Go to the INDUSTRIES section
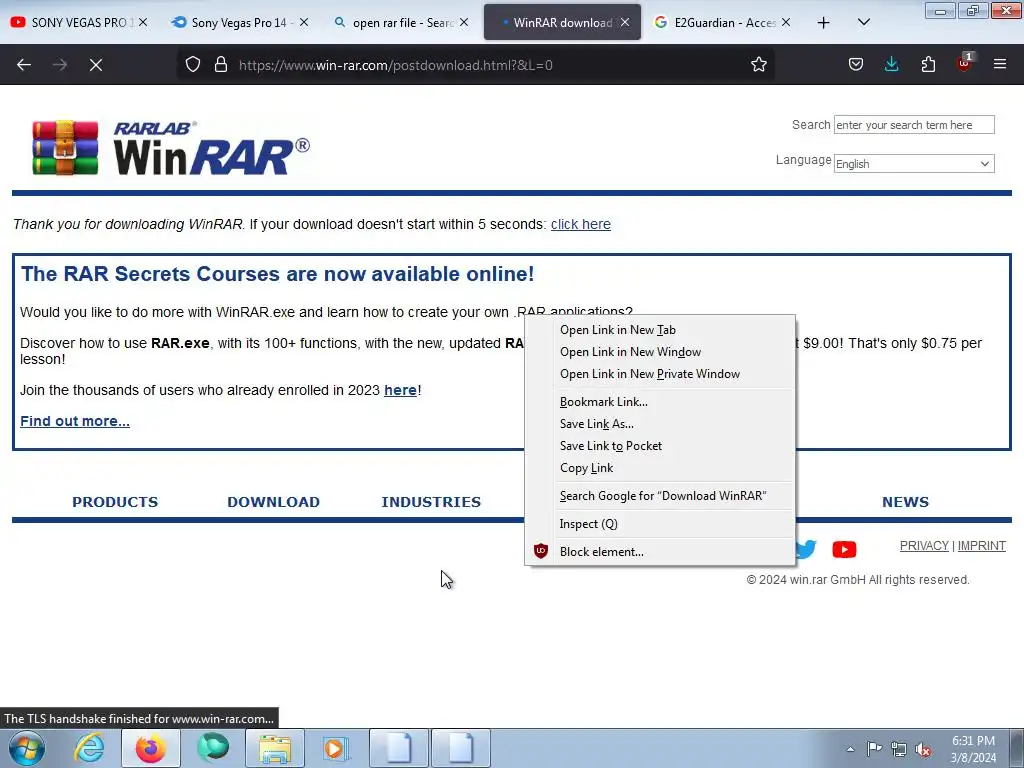The height and width of the screenshot is (768, 1024). [x=431, y=502]
